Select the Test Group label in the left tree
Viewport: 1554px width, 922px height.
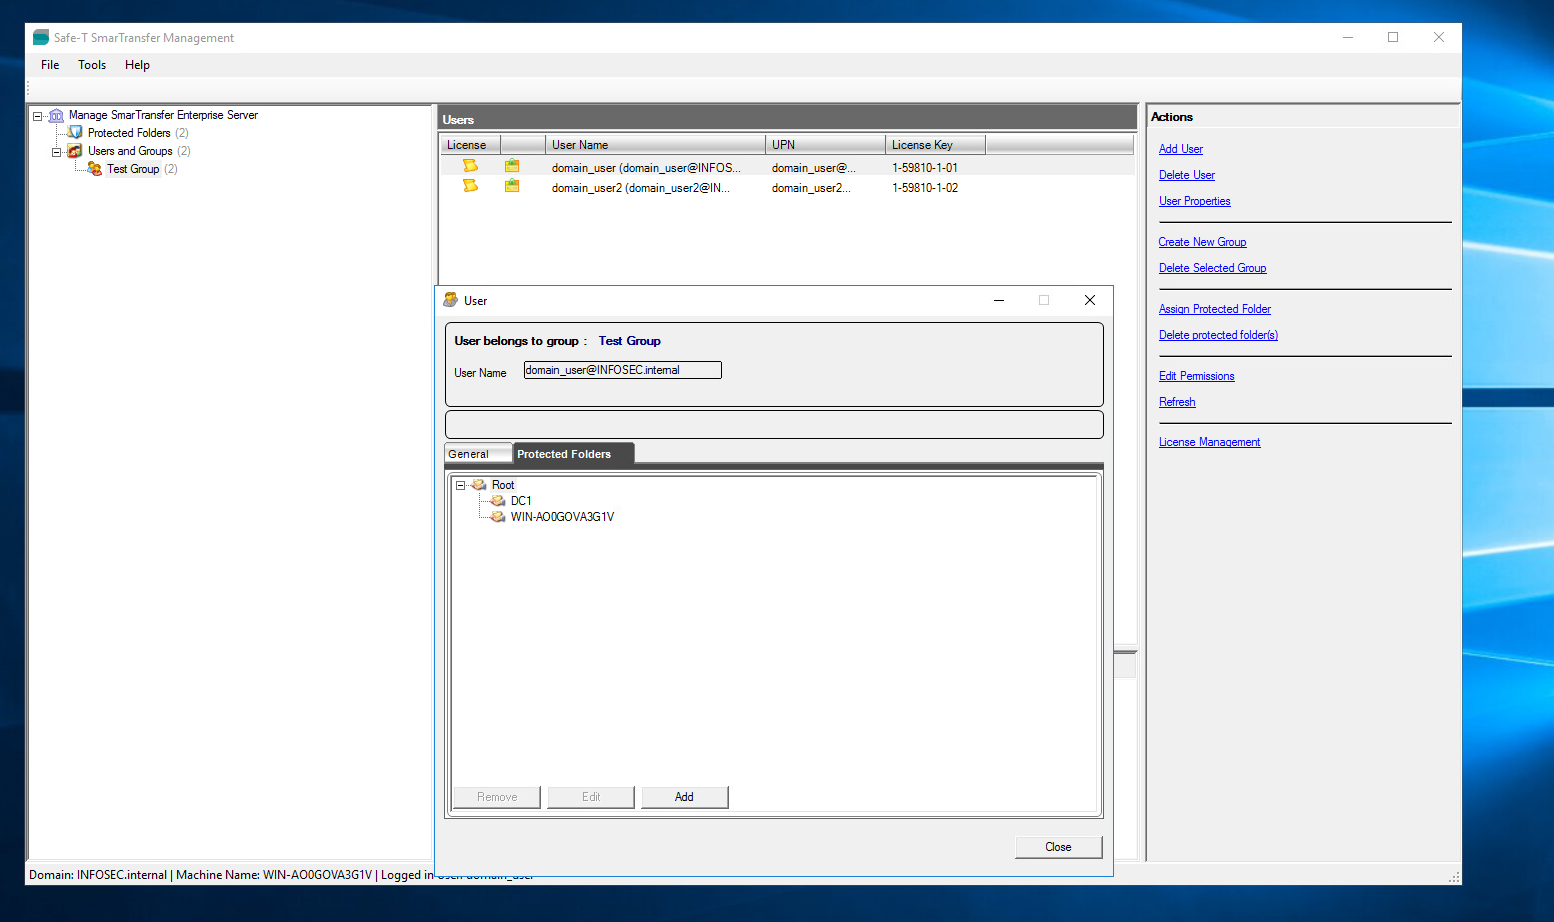(133, 169)
